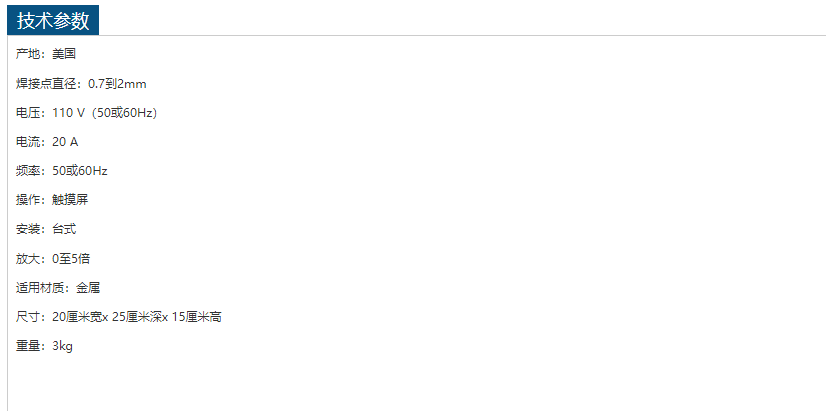Click the 放大：0至5倍 text
The image size is (826, 411).
click(x=53, y=259)
